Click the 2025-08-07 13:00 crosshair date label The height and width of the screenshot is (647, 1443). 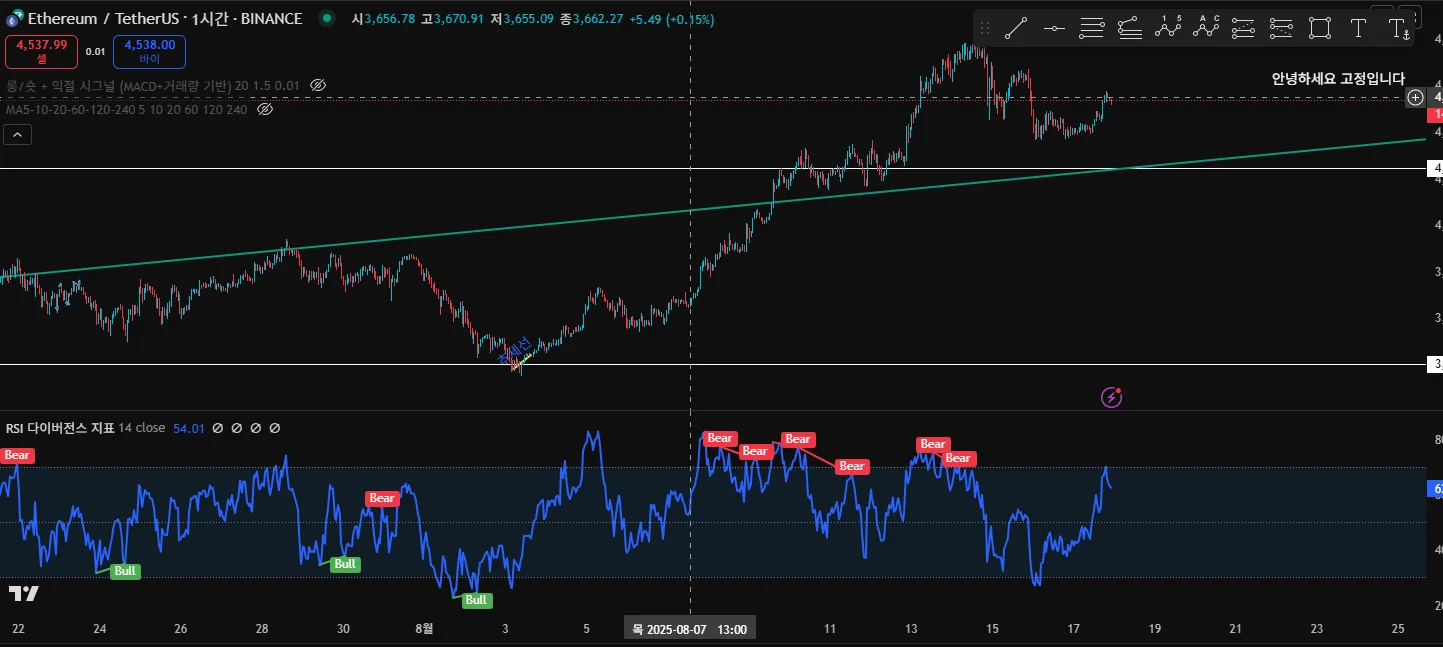pos(690,629)
